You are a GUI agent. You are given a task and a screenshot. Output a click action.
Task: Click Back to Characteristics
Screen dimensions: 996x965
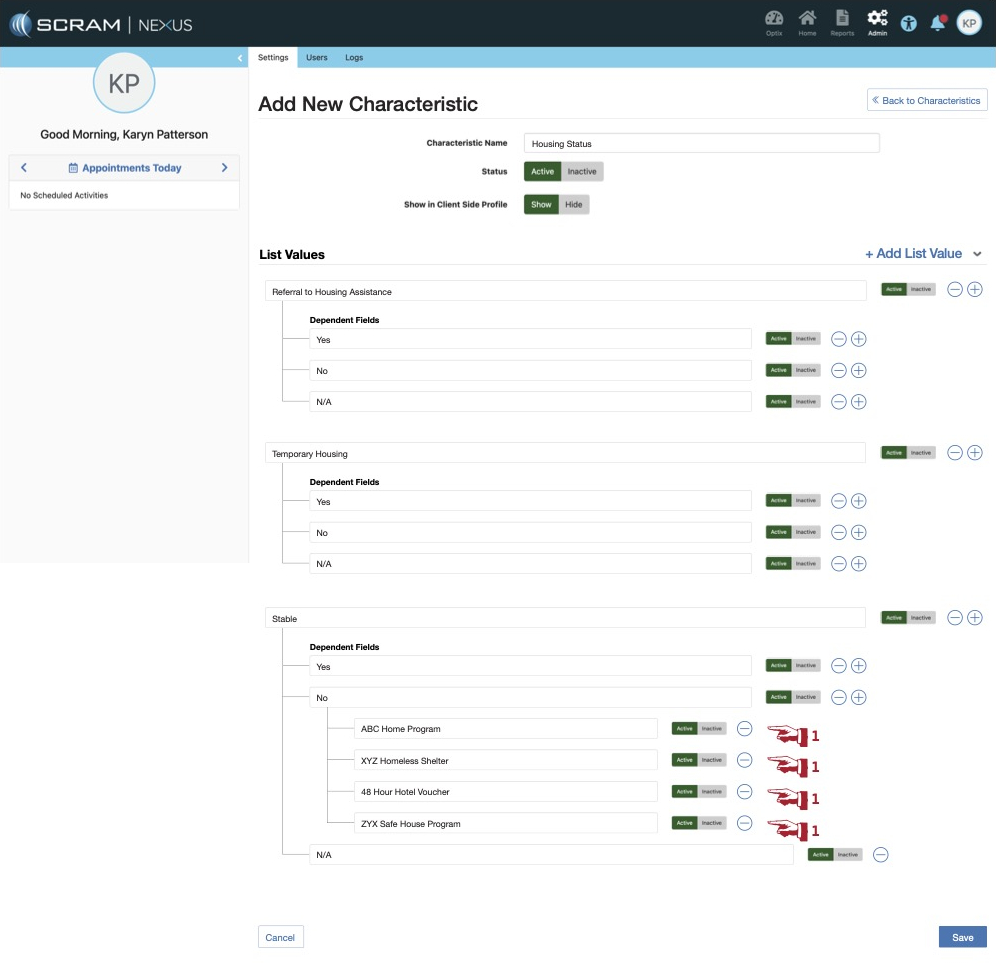click(926, 100)
